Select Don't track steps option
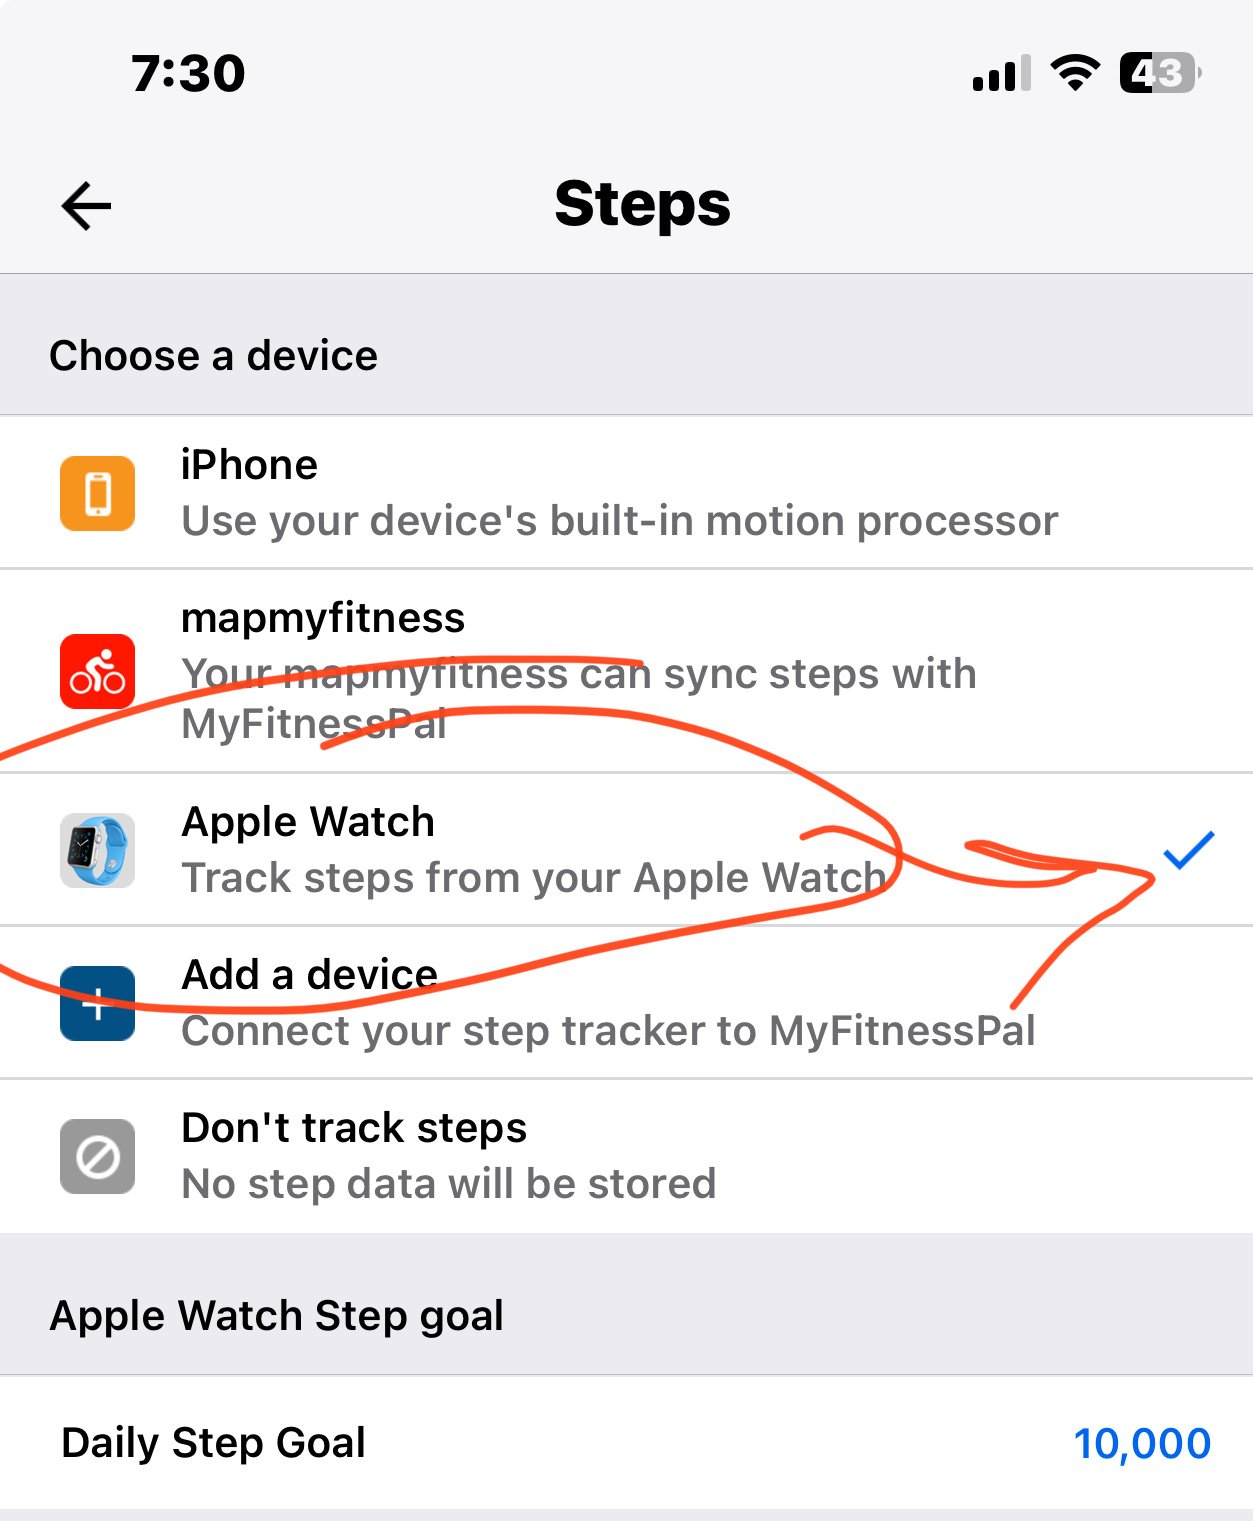Image resolution: width=1253 pixels, height=1521 pixels. pyautogui.click(x=626, y=1156)
